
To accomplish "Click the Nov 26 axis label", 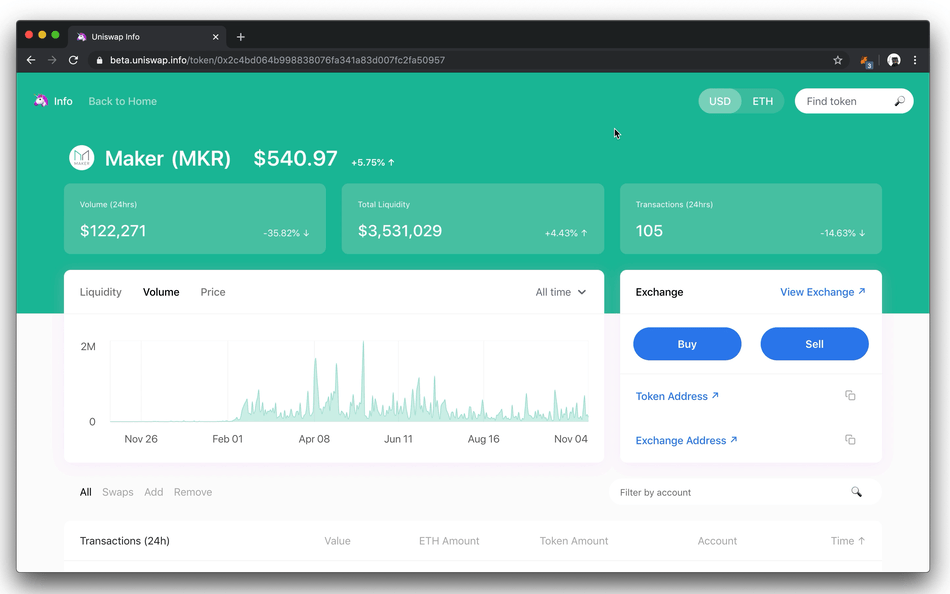I will click(141, 439).
